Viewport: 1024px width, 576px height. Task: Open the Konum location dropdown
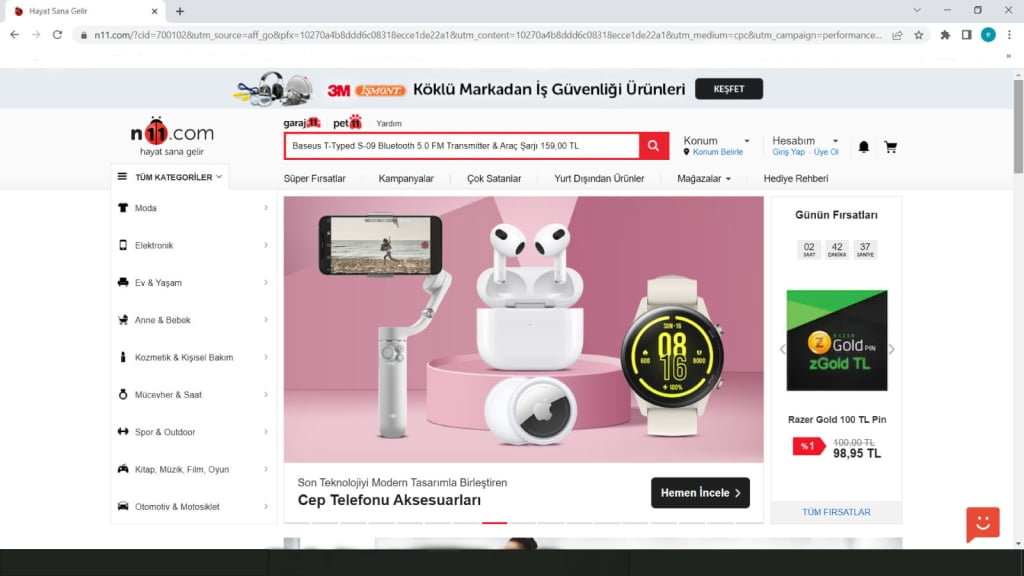(x=716, y=141)
